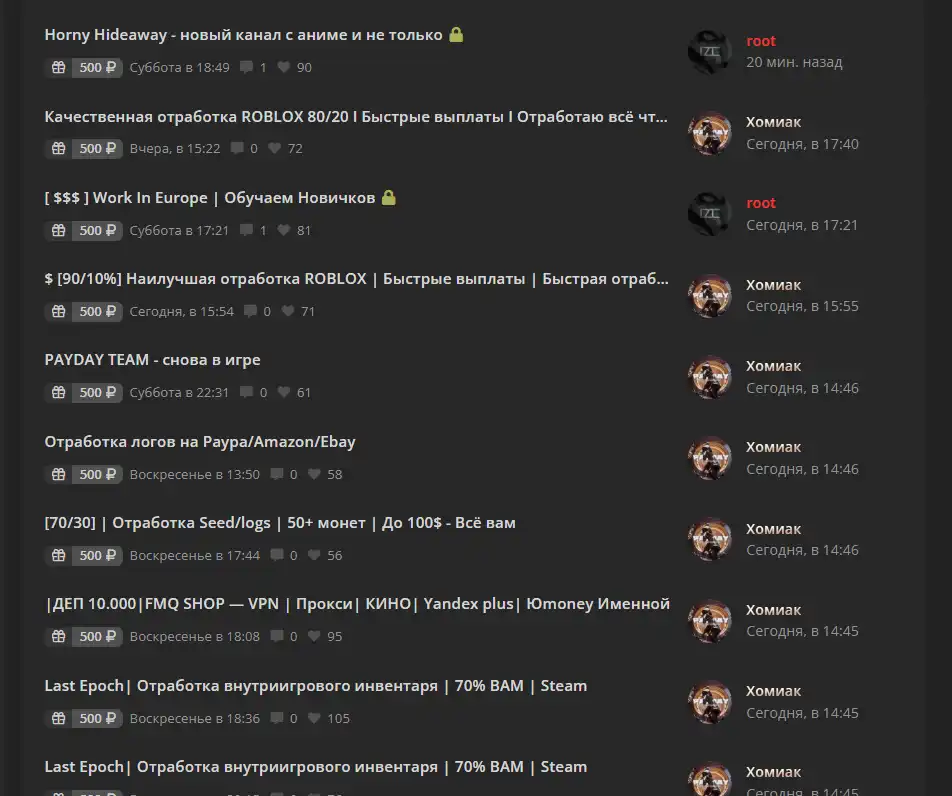
Task: Click the heart icon with 105 likes
Action: coord(314,718)
